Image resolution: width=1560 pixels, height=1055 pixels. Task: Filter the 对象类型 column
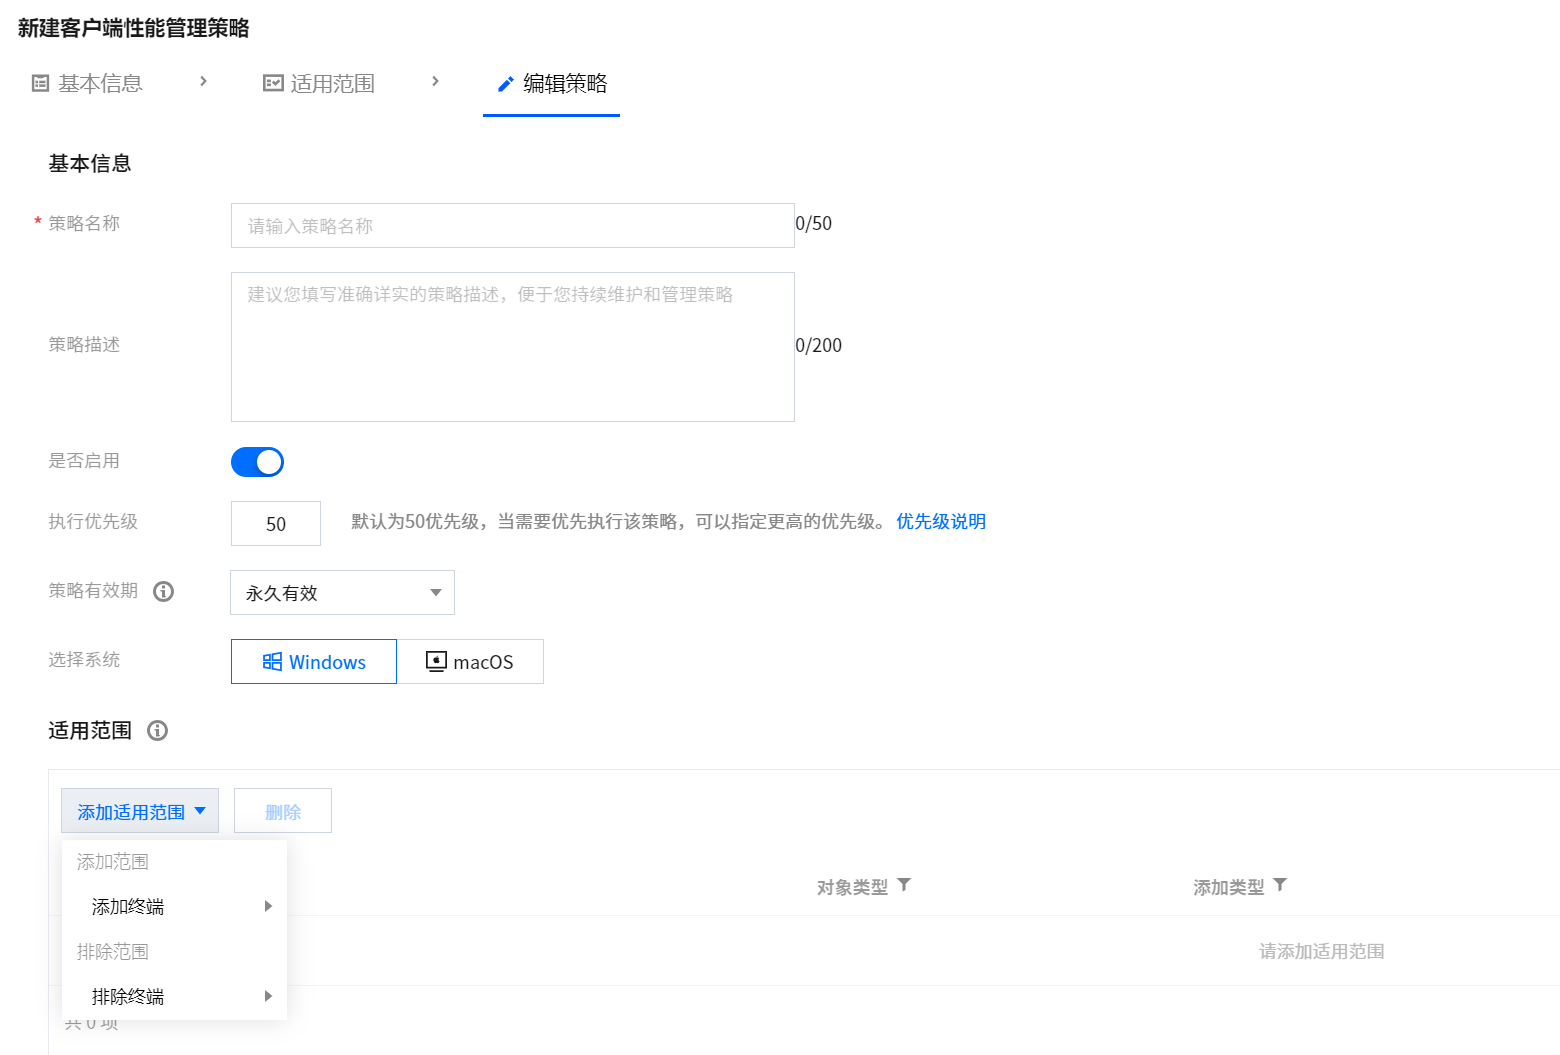(x=904, y=885)
